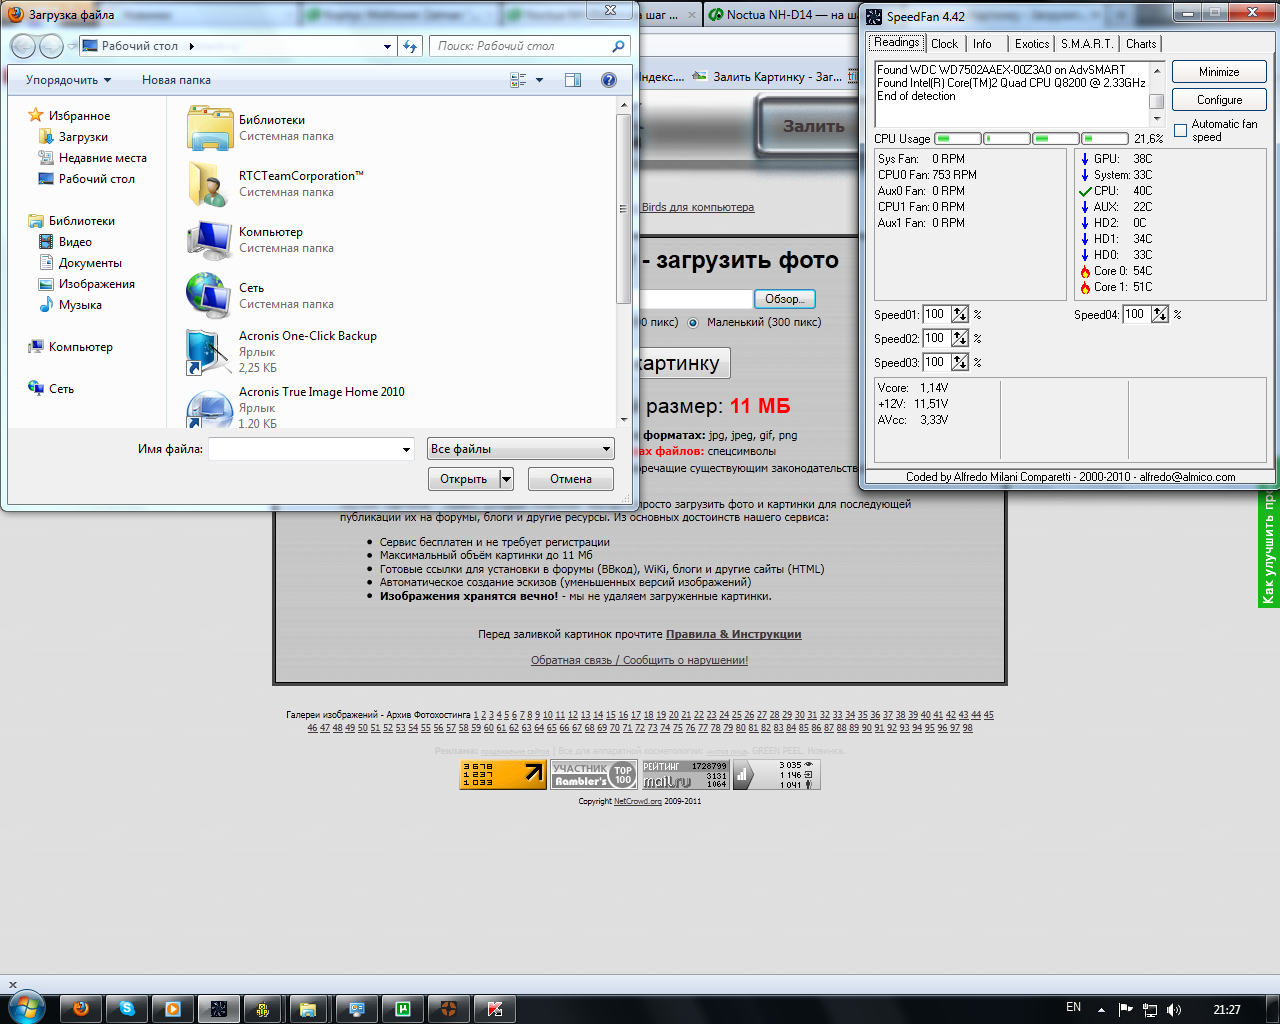Click the Открыть button split arrow
Screen dimensions: 1280x1024
(x=506, y=479)
